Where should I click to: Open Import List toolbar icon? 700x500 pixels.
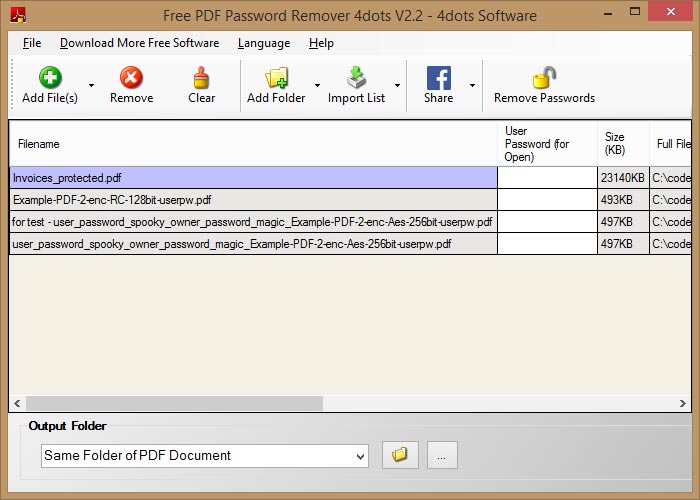point(356,78)
